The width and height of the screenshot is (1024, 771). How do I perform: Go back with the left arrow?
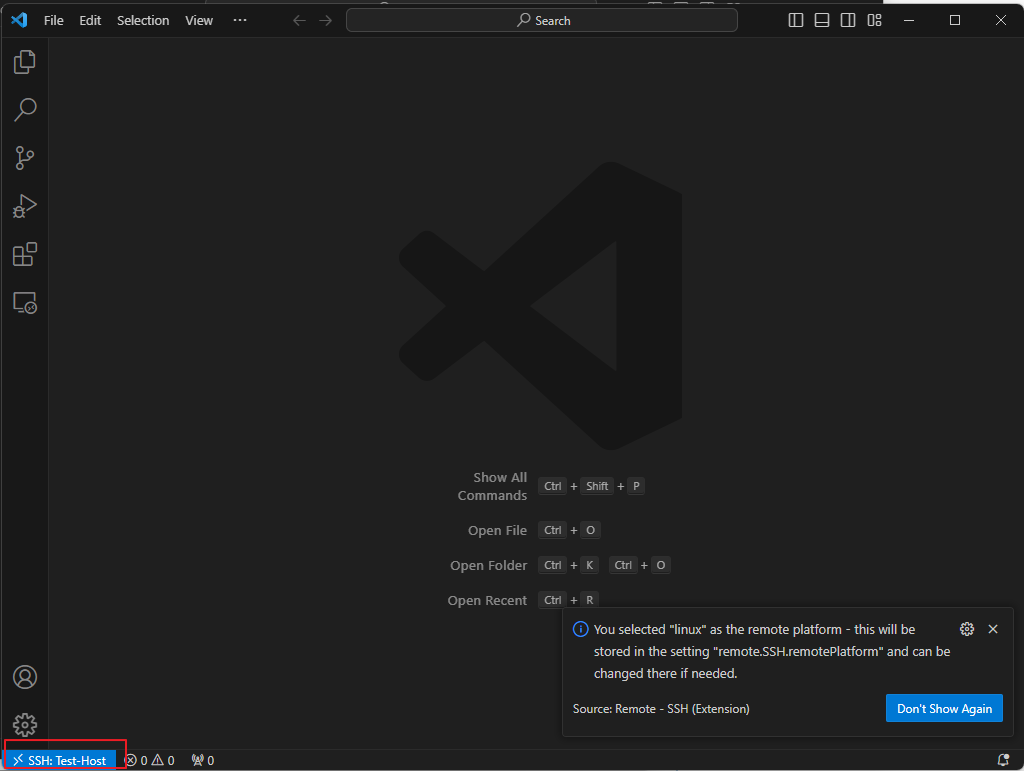point(299,20)
